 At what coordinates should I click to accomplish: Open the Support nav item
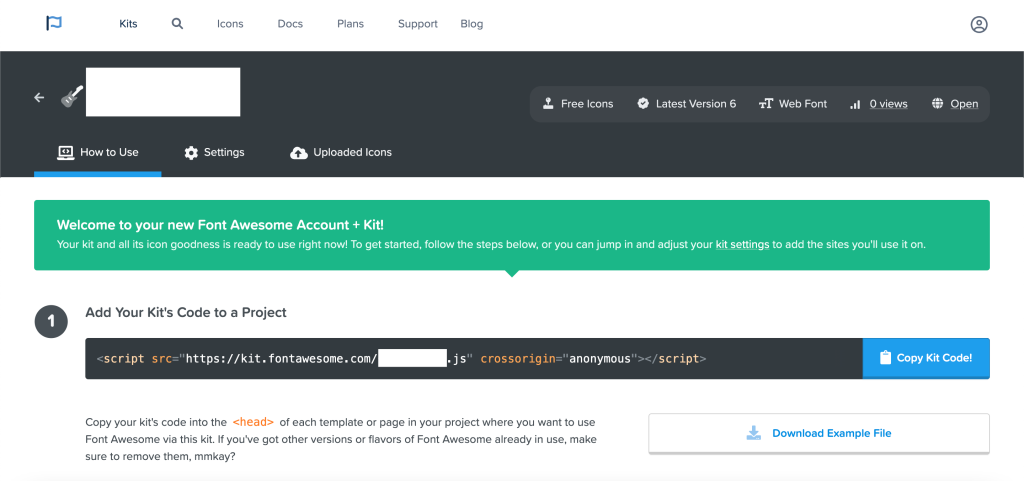pos(418,24)
